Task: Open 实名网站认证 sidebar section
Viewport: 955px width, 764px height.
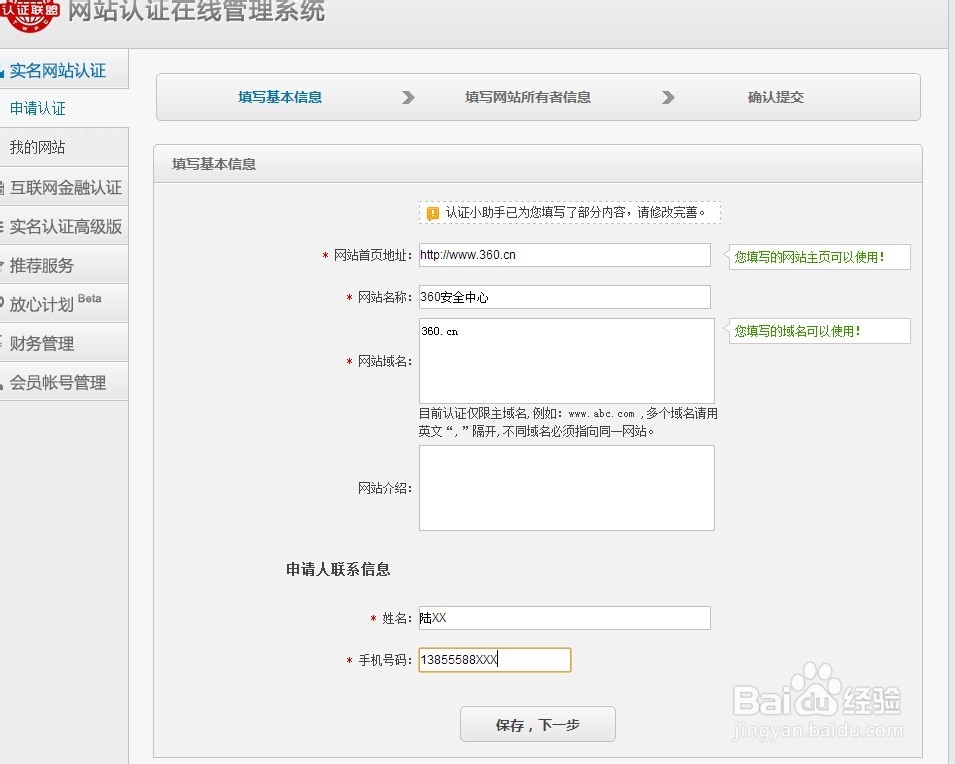Action: pos(63,70)
